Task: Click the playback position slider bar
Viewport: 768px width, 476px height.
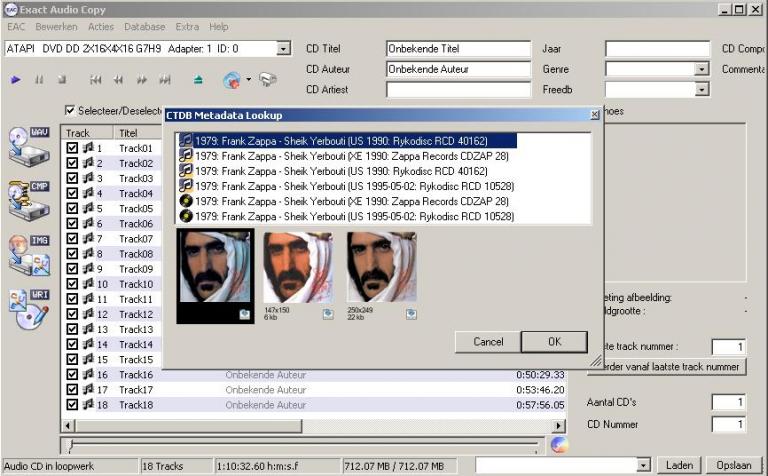Action: coord(300,444)
